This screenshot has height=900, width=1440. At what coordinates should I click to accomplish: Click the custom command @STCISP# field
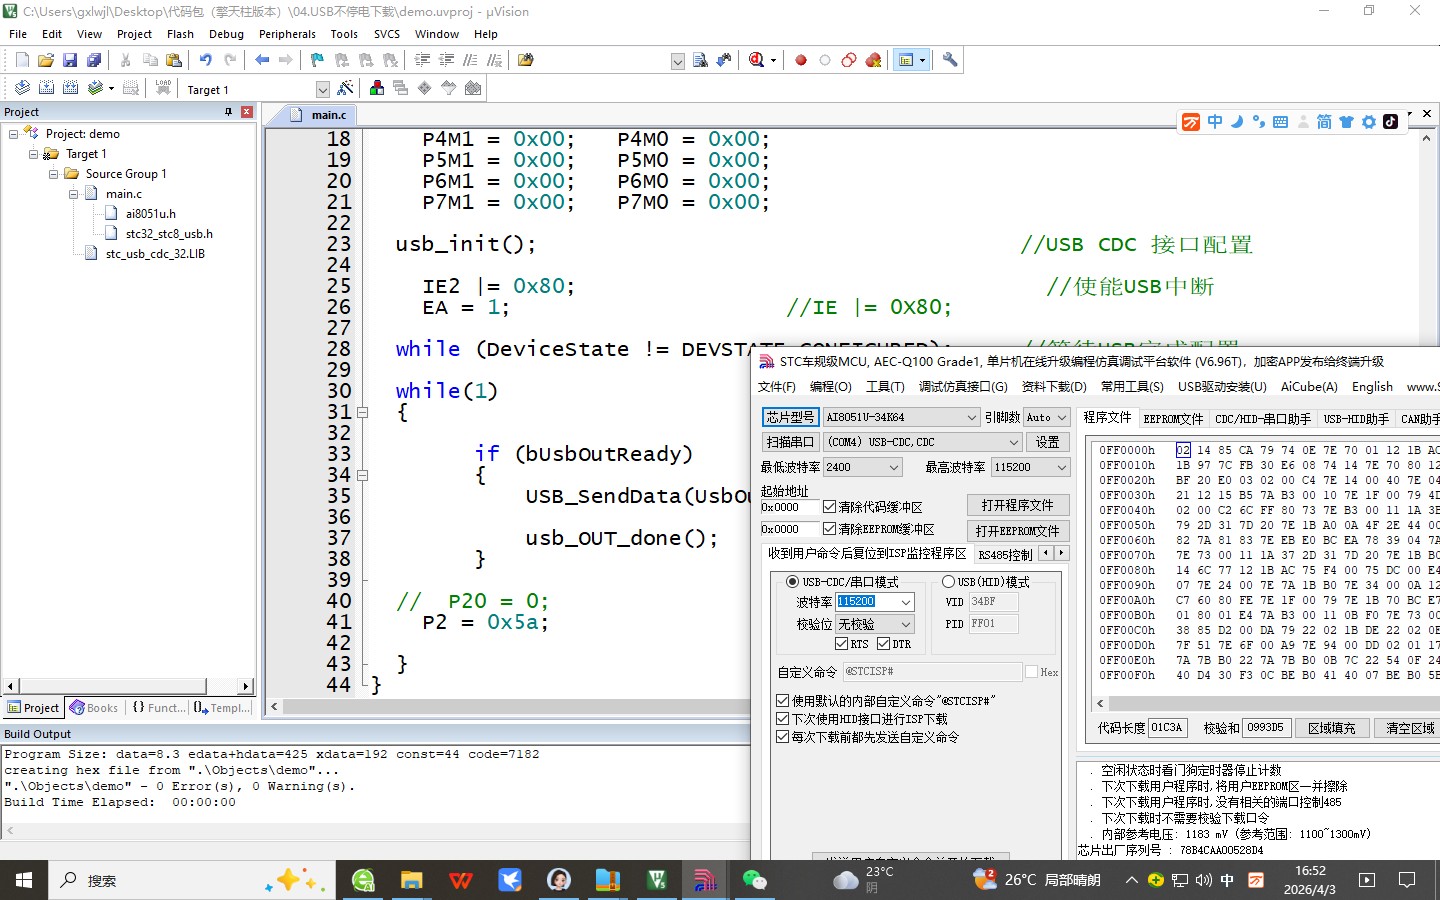[x=932, y=672]
